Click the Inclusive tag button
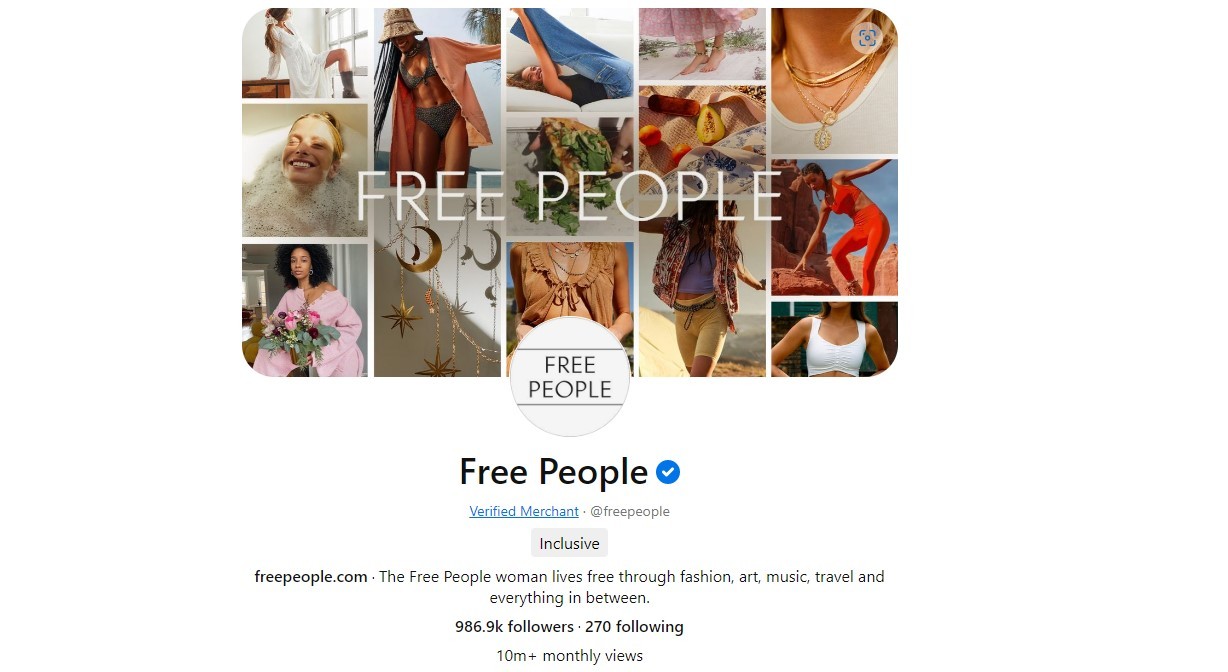1228x672 pixels. [x=569, y=544]
